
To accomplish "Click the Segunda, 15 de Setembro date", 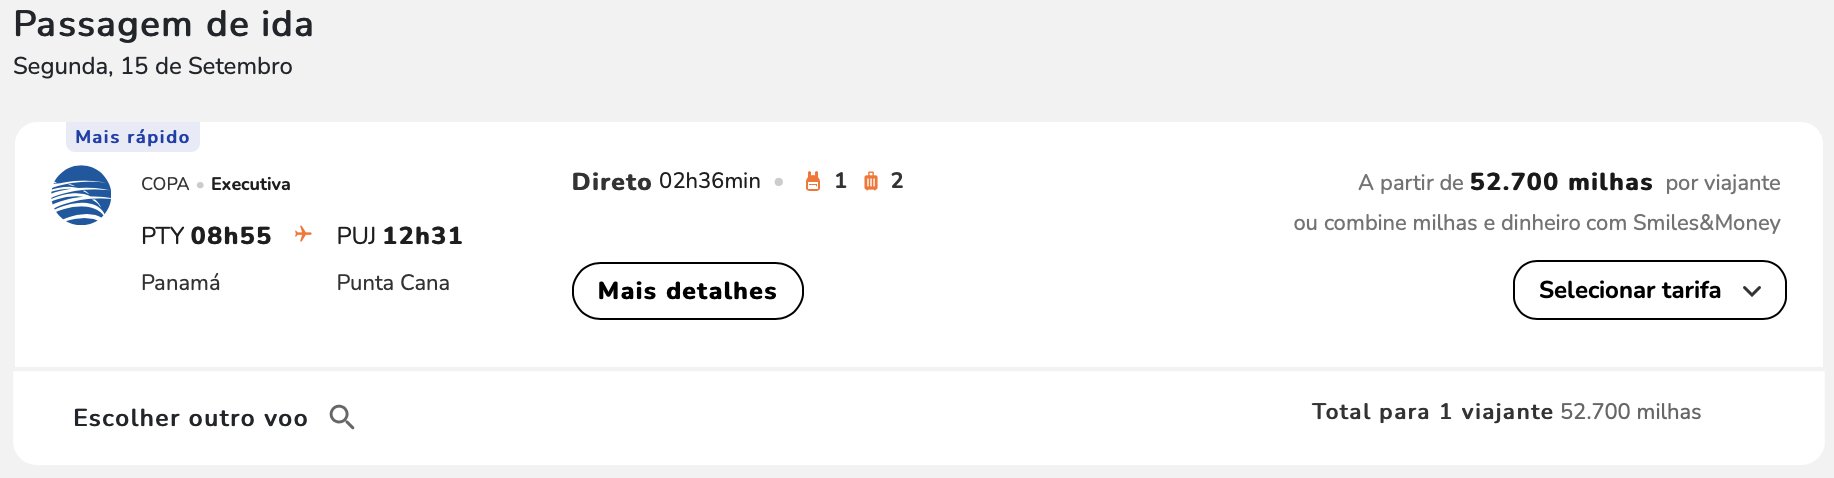I will tap(153, 66).
